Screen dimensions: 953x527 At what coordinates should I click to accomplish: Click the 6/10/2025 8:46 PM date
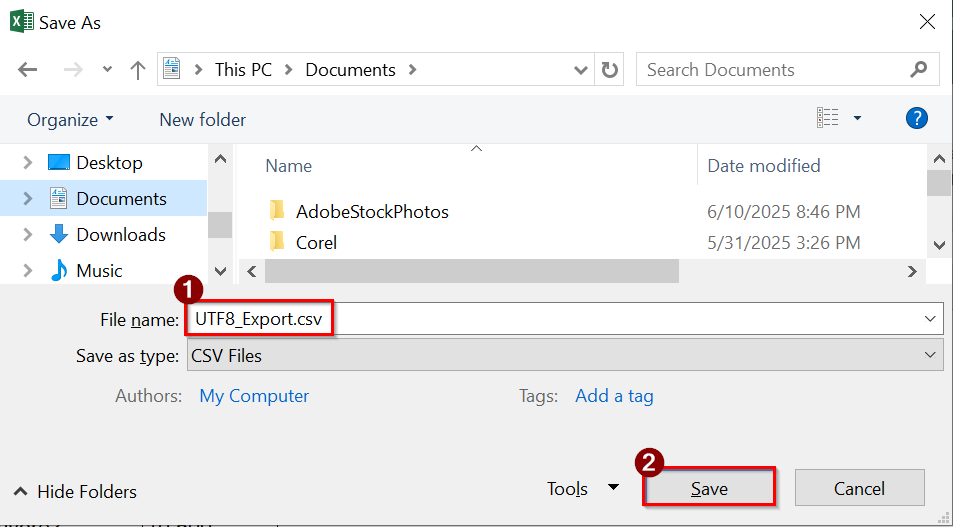(x=783, y=212)
